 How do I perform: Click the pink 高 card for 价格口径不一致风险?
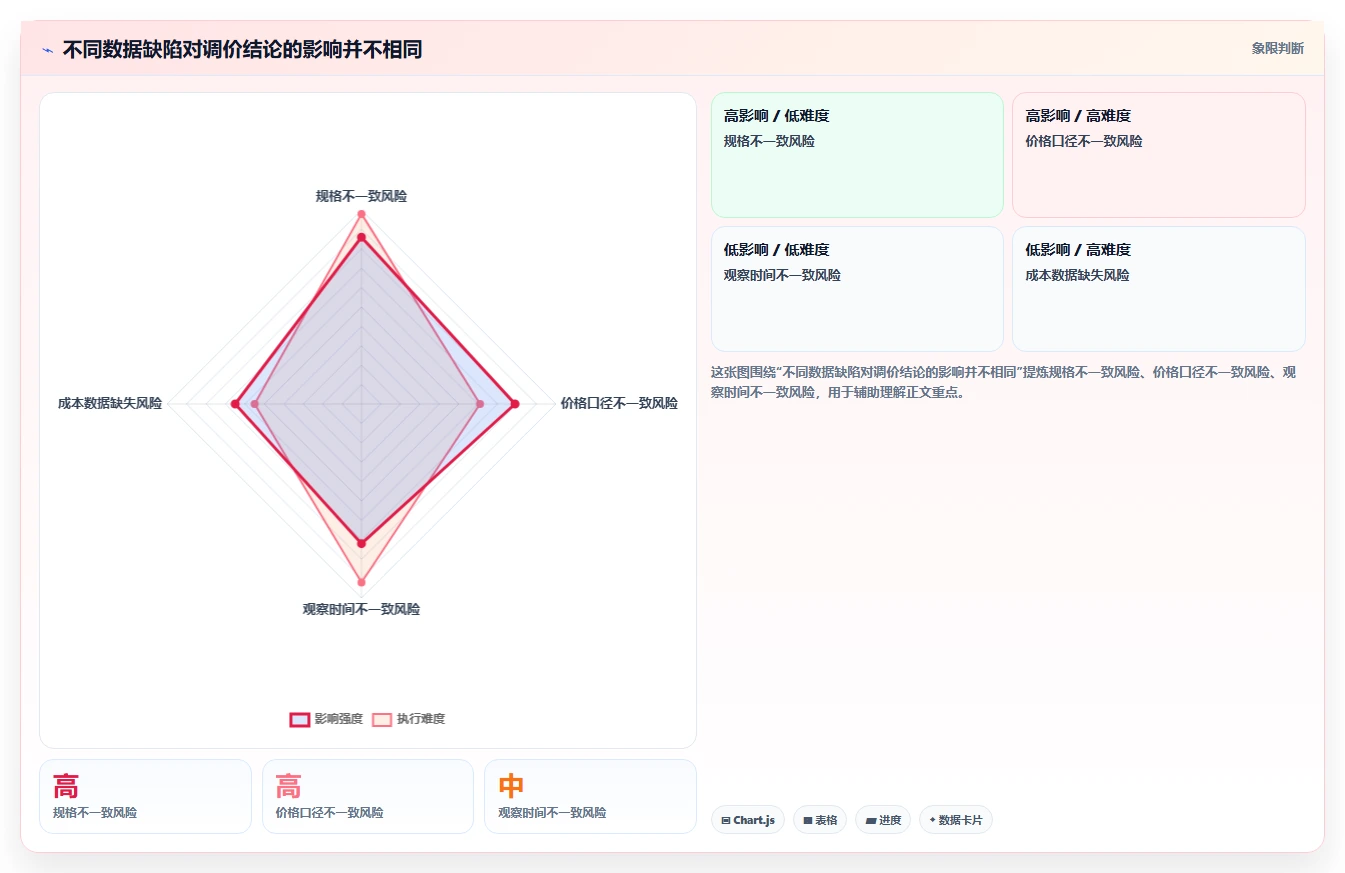368,796
